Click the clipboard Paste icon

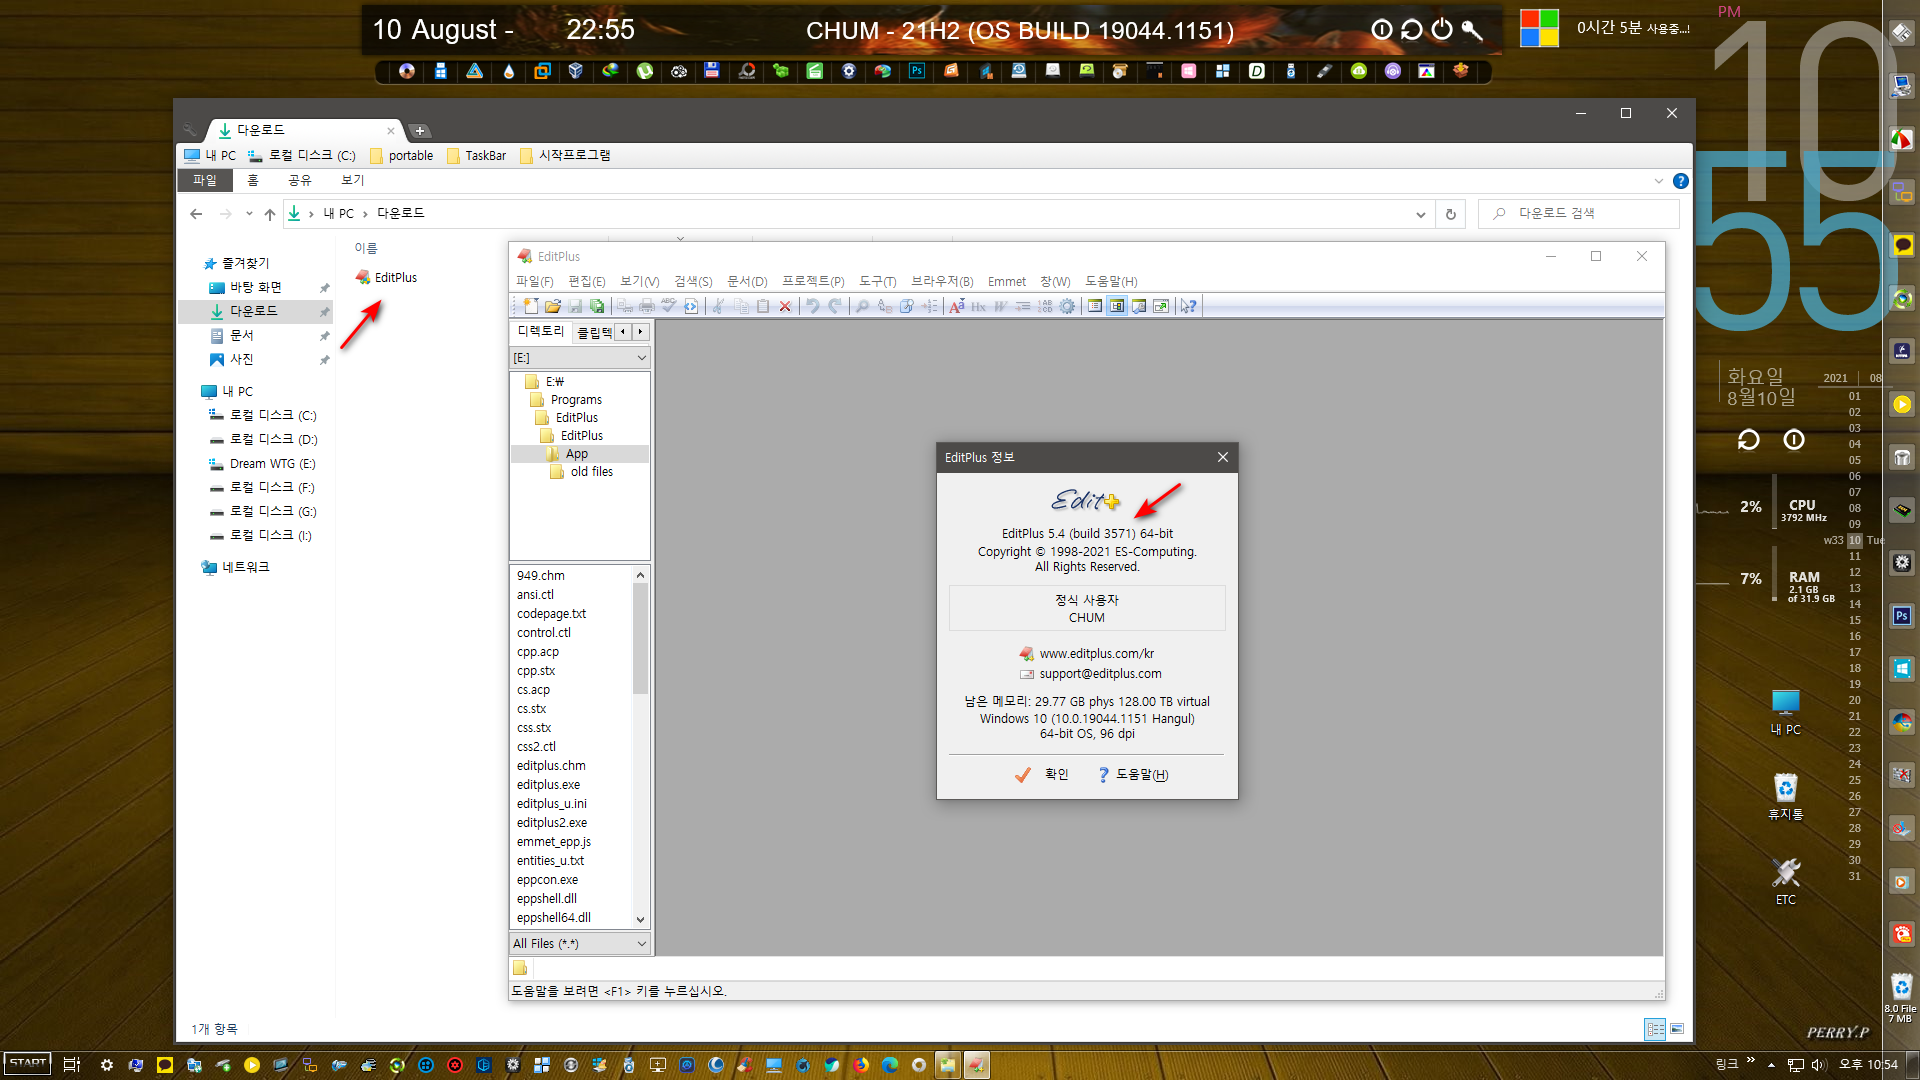tap(763, 306)
